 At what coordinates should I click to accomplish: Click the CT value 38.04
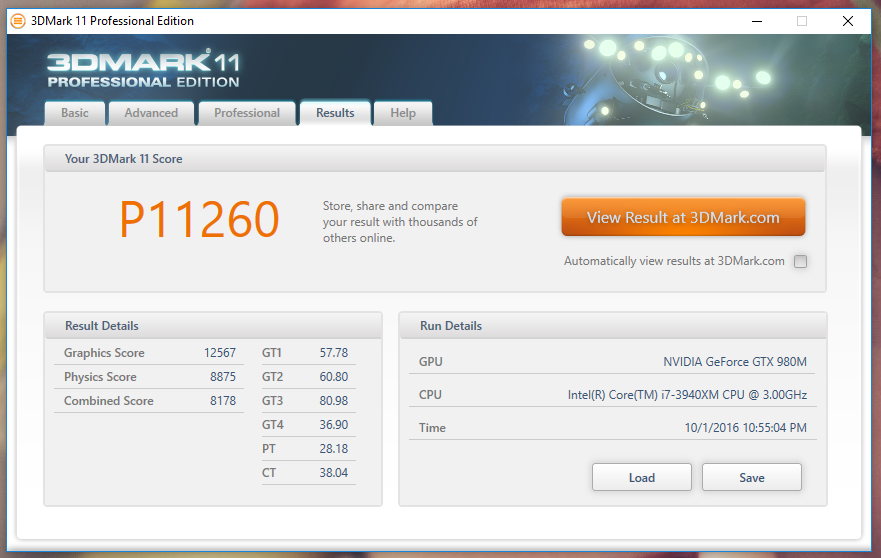pyautogui.click(x=334, y=473)
